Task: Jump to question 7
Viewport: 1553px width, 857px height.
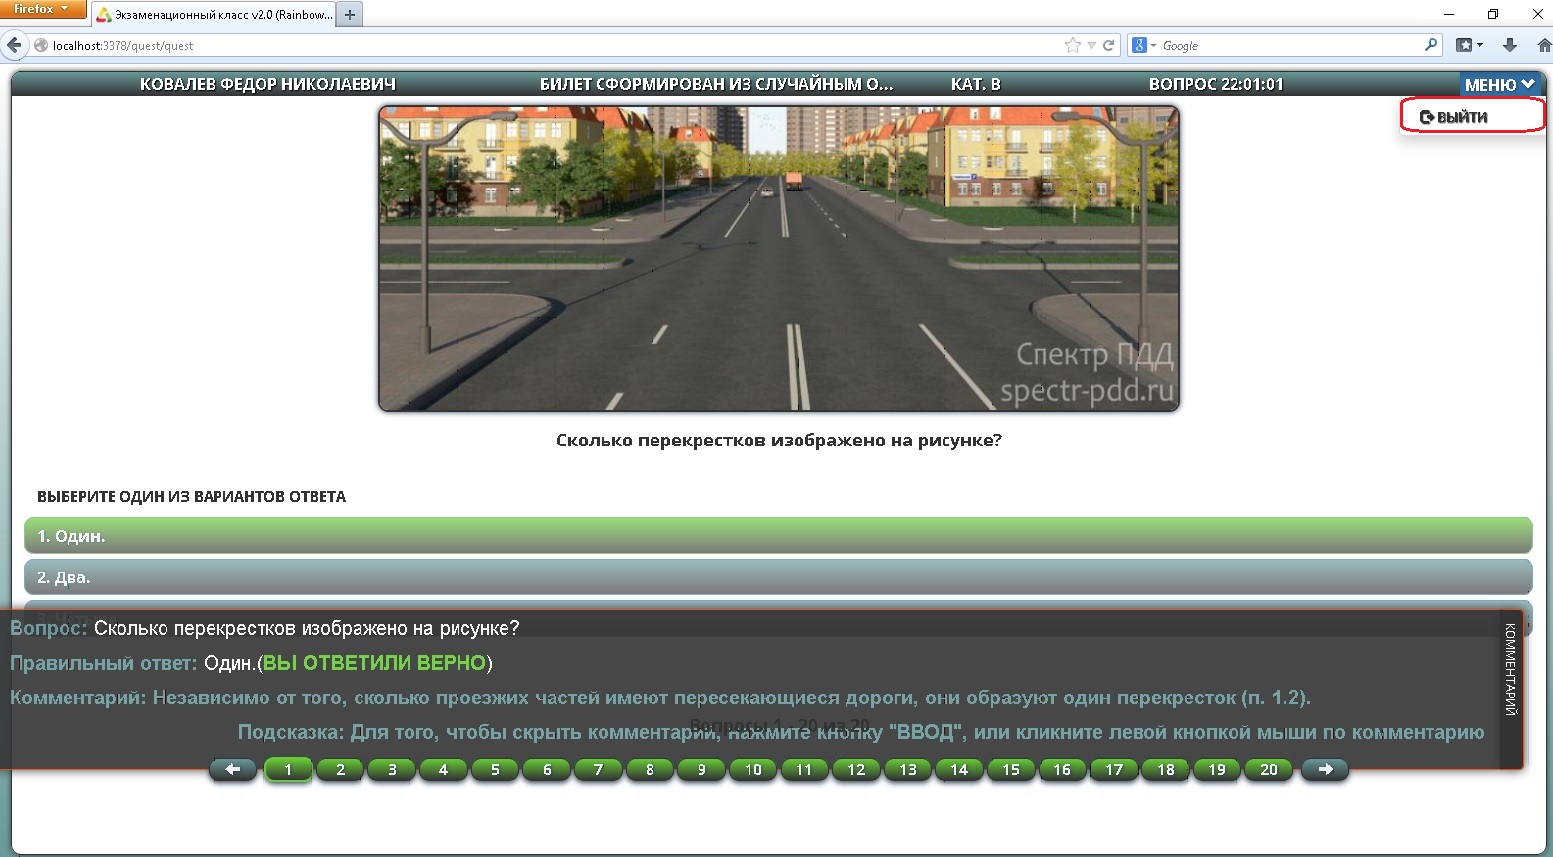Action: click(598, 769)
